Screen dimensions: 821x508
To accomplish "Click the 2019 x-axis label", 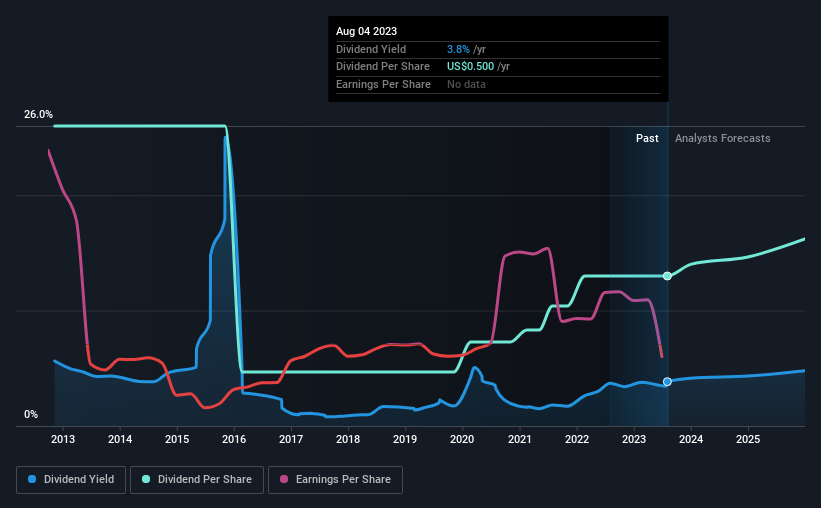I will pyautogui.click(x=405, y=439).
